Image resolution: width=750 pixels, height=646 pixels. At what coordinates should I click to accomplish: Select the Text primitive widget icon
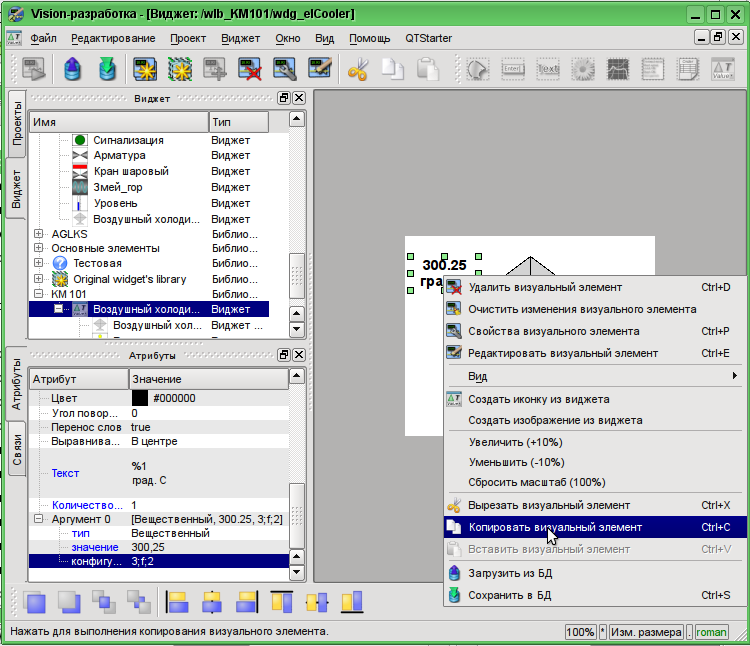click(x=547, y=70)
